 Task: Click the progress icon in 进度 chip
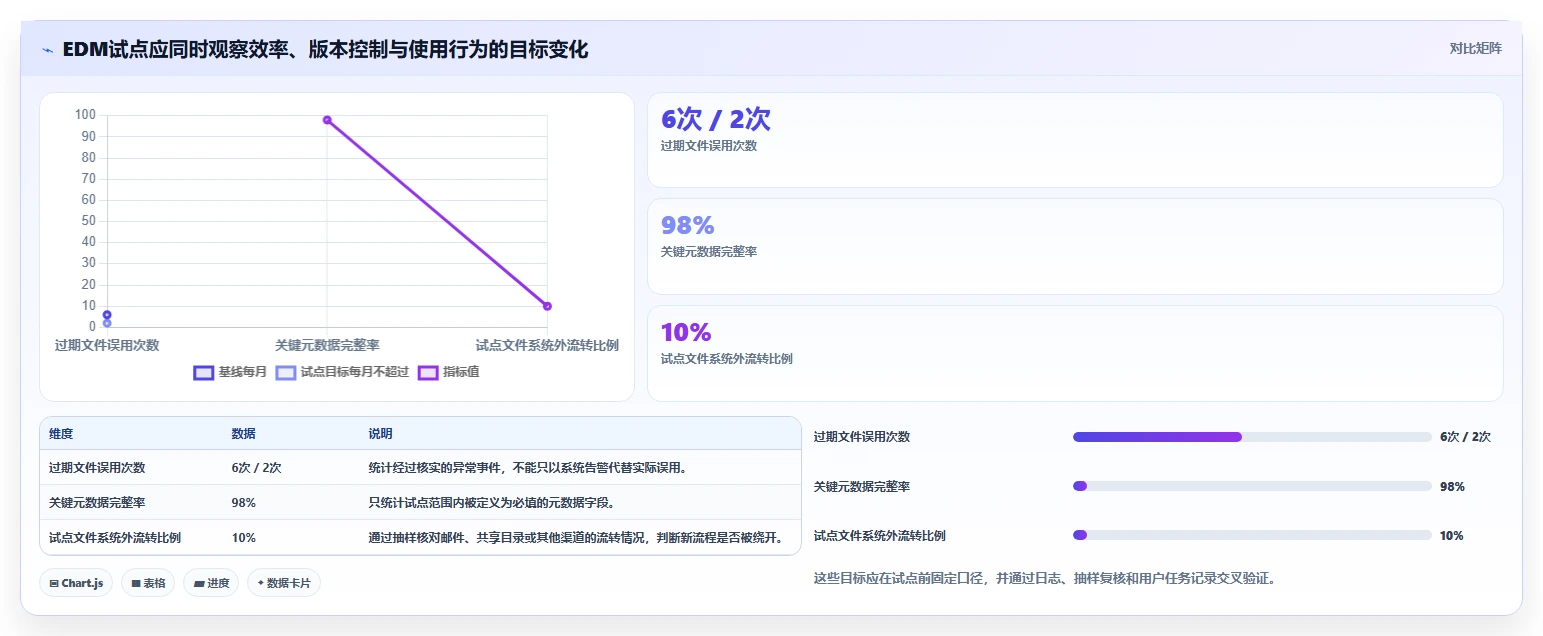[x=198, y=583]
